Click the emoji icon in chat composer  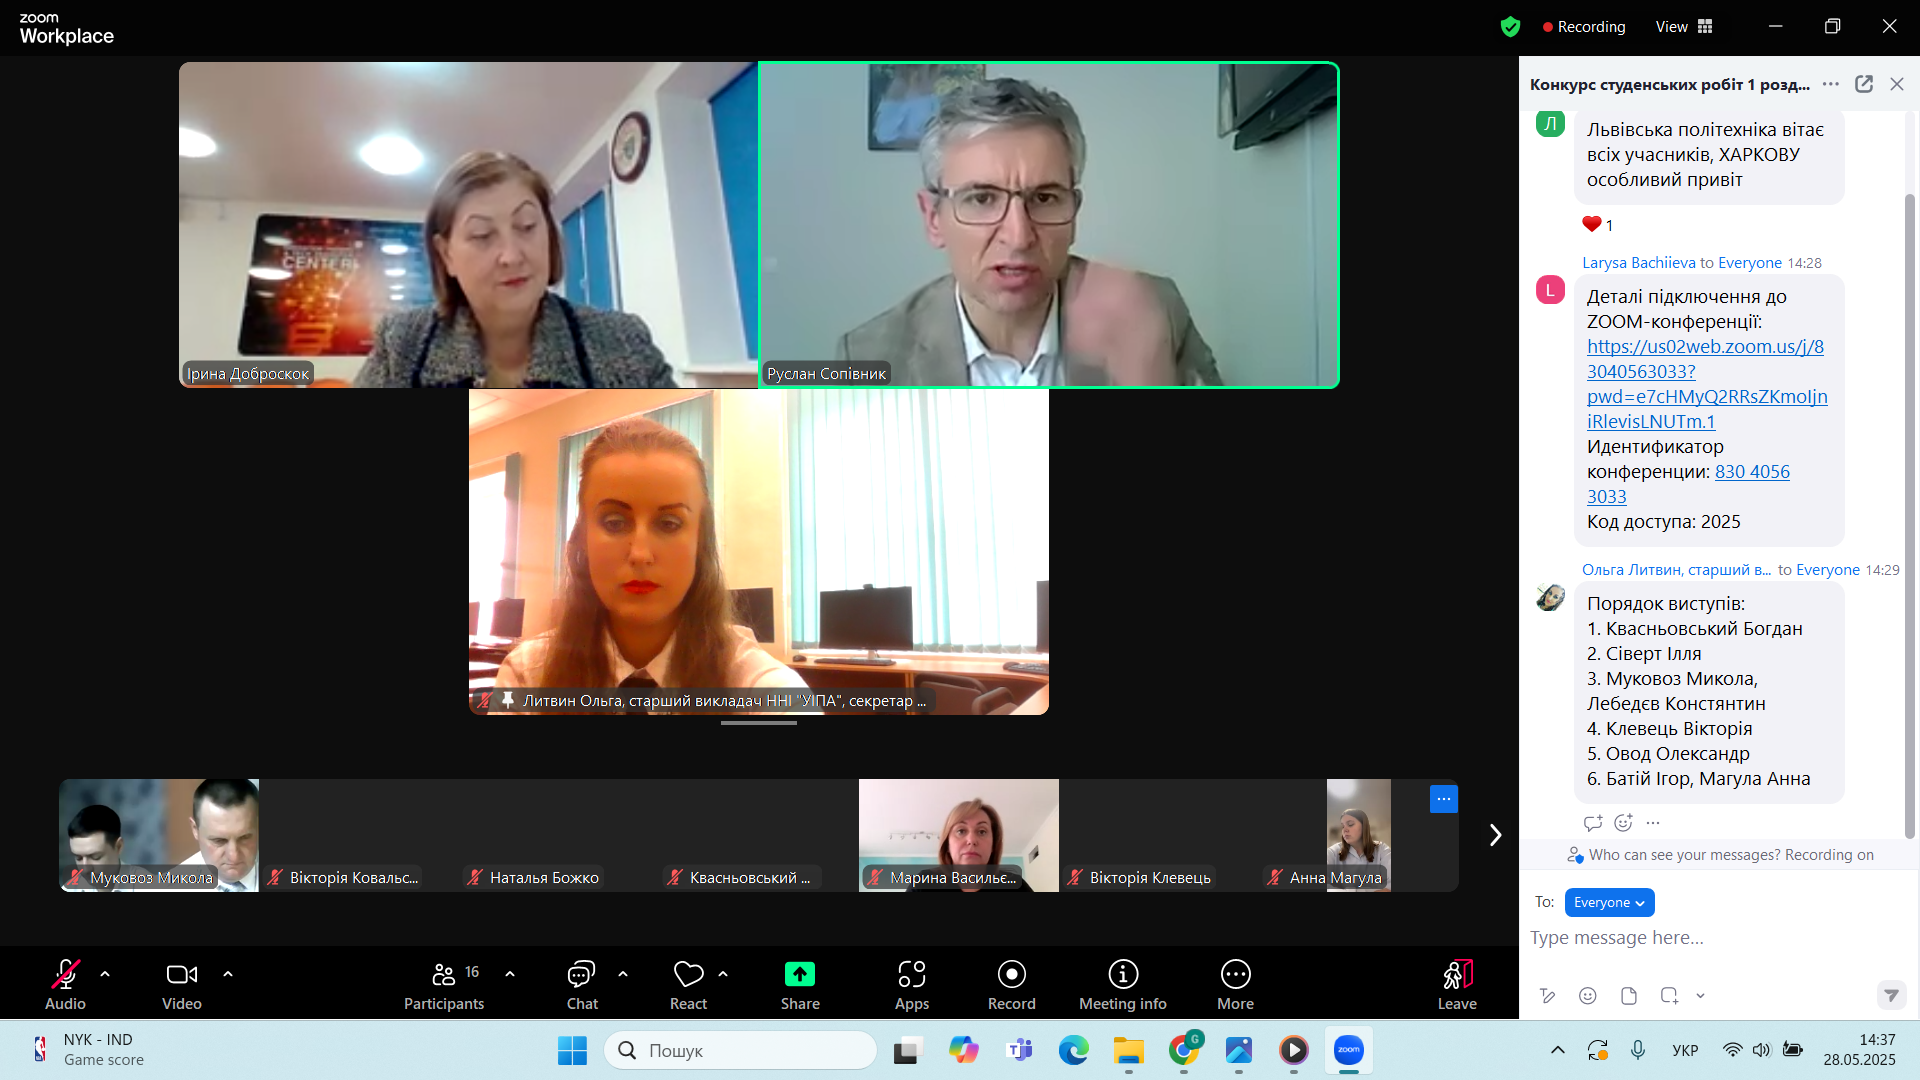[1588, 995]
